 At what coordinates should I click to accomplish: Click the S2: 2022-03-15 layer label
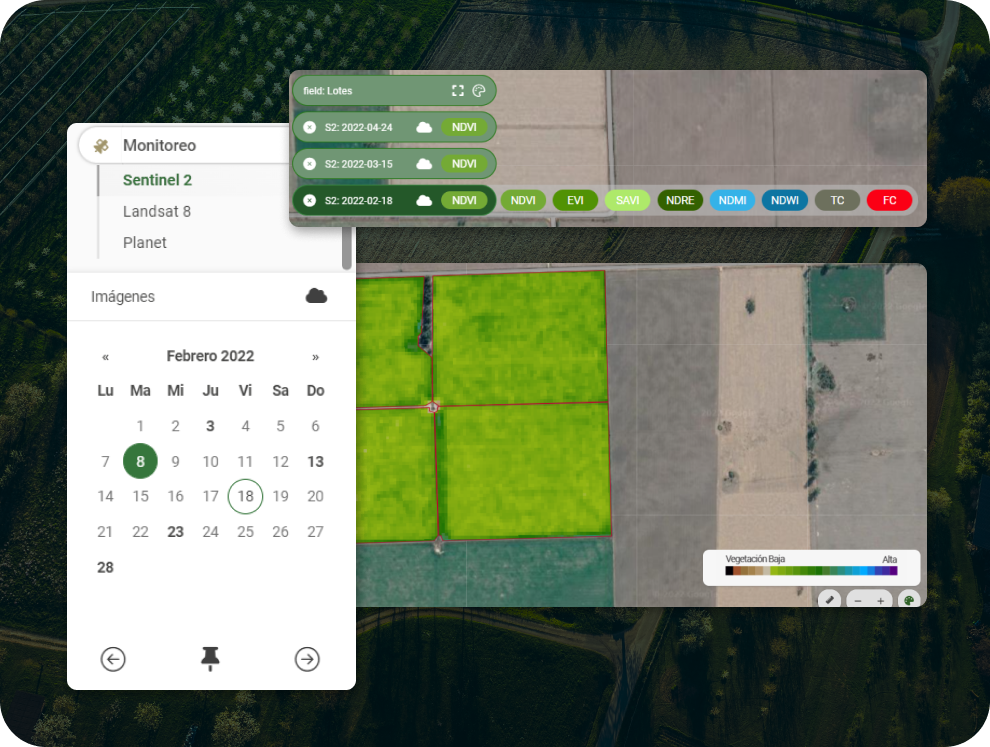point(359,164)
